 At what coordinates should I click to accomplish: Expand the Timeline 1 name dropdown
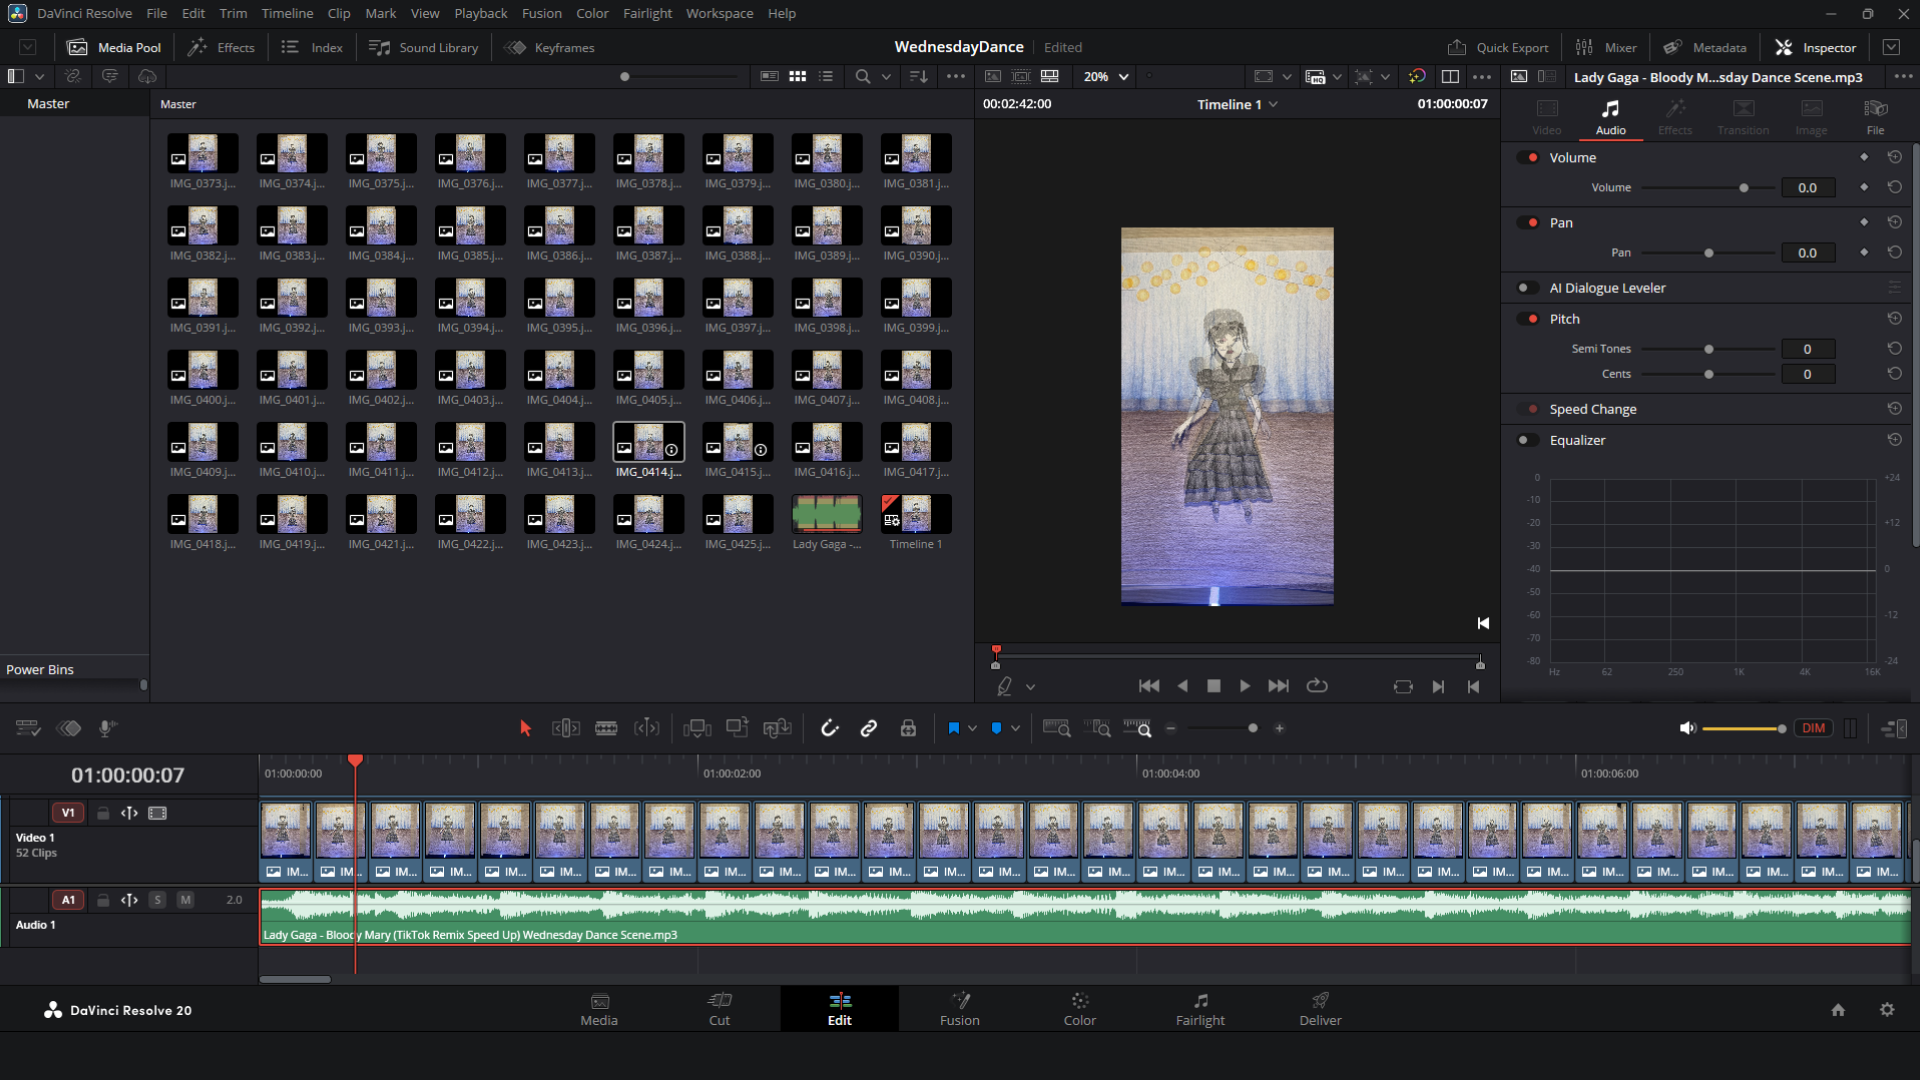(x=1273, y=104)
